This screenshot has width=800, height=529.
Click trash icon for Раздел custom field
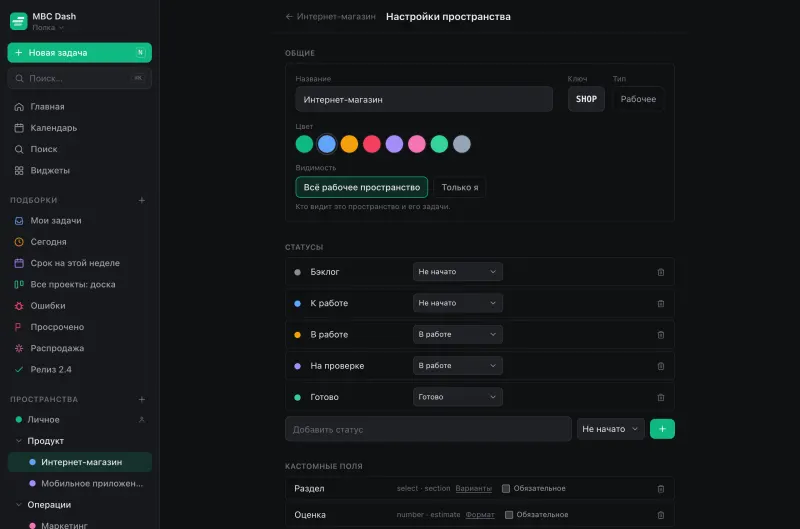(x=661, y=489)
